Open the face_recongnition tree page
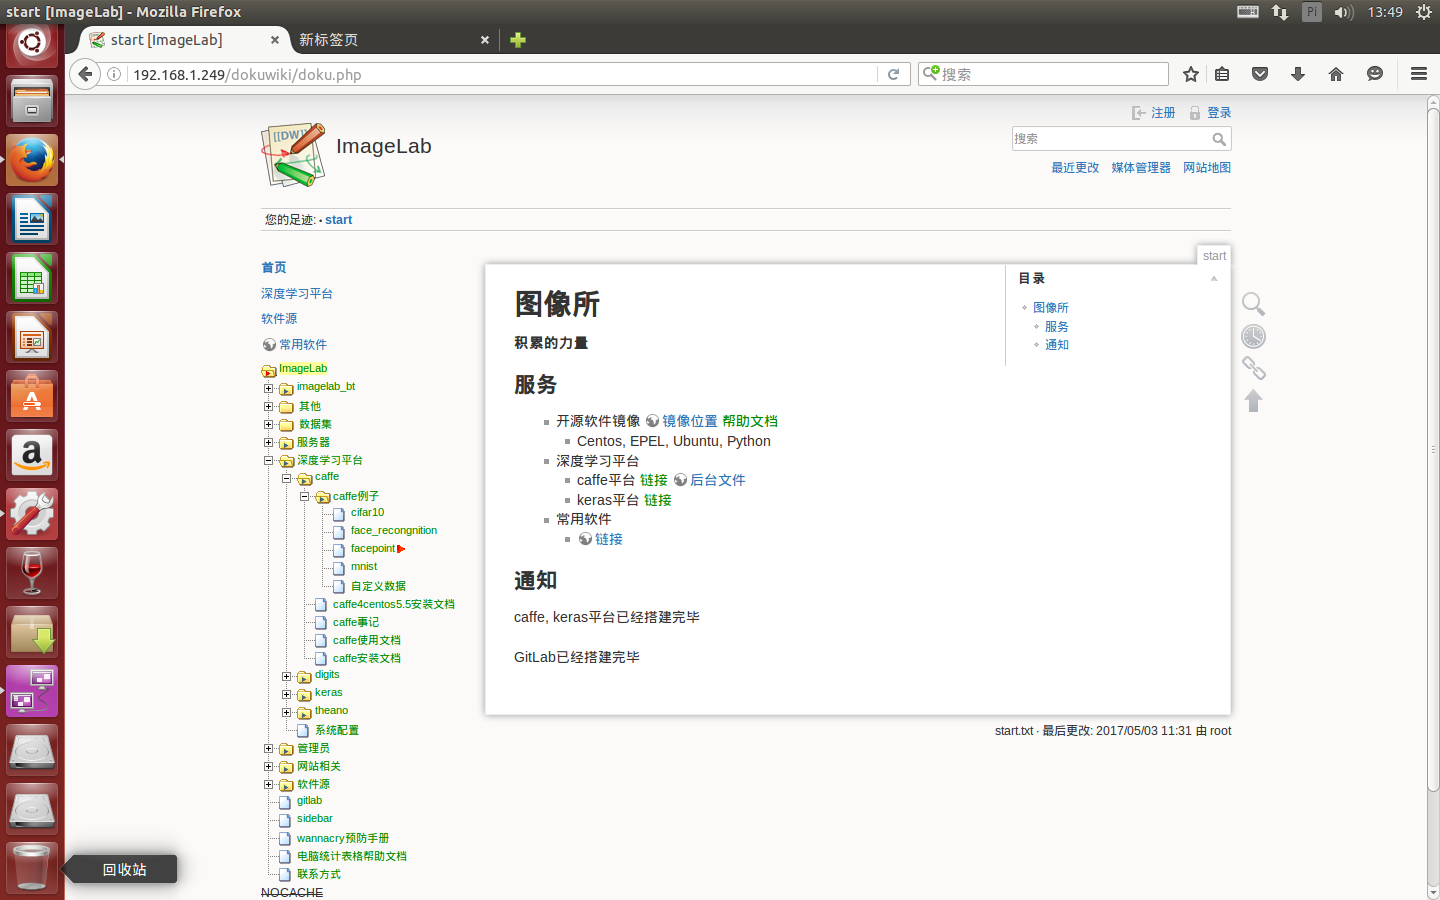This screenshot has height=900, width=1440. (394, 530)
